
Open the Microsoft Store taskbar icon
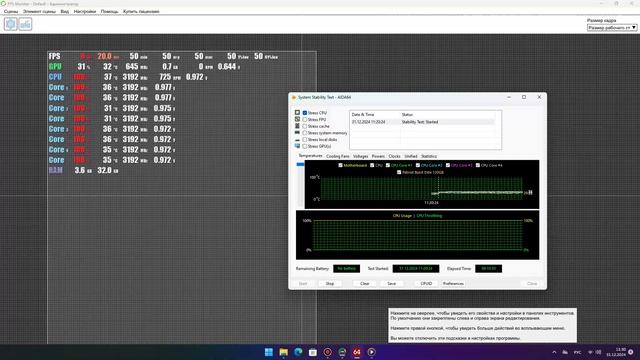point(313,352)
